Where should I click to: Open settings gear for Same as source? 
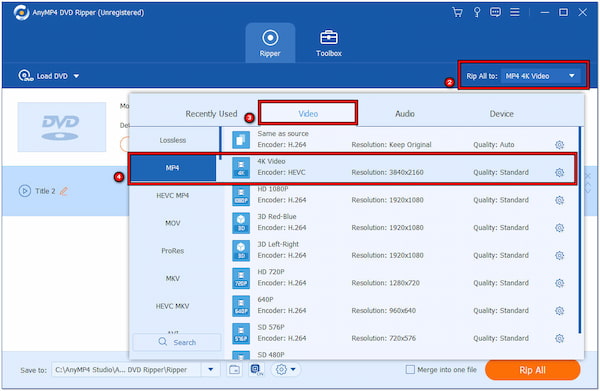[x=559, y=145]
